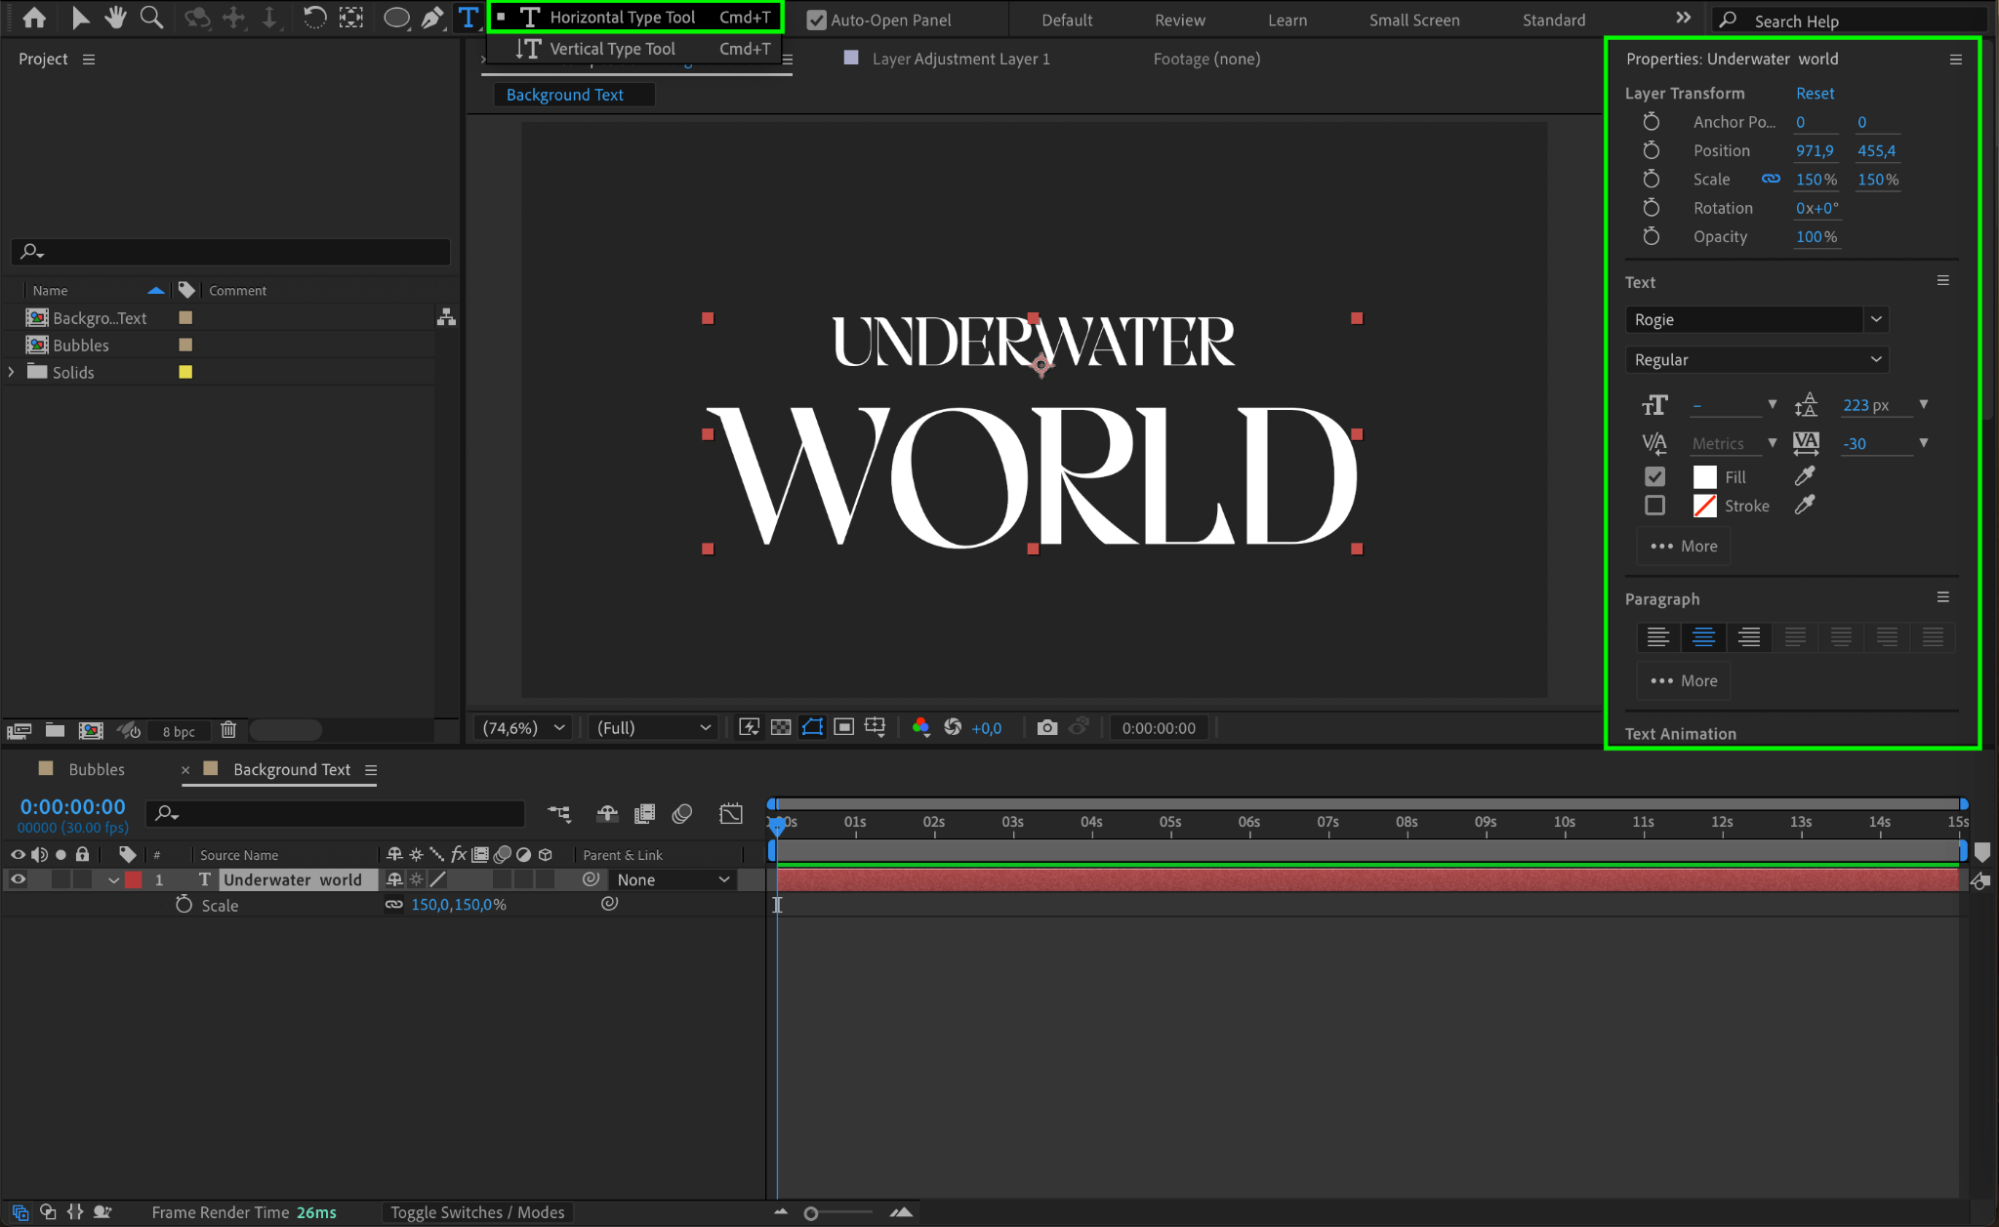1999x1227 pixels.
Task: Click the Fill eyedropper icon
Action: pos(1804,476)
